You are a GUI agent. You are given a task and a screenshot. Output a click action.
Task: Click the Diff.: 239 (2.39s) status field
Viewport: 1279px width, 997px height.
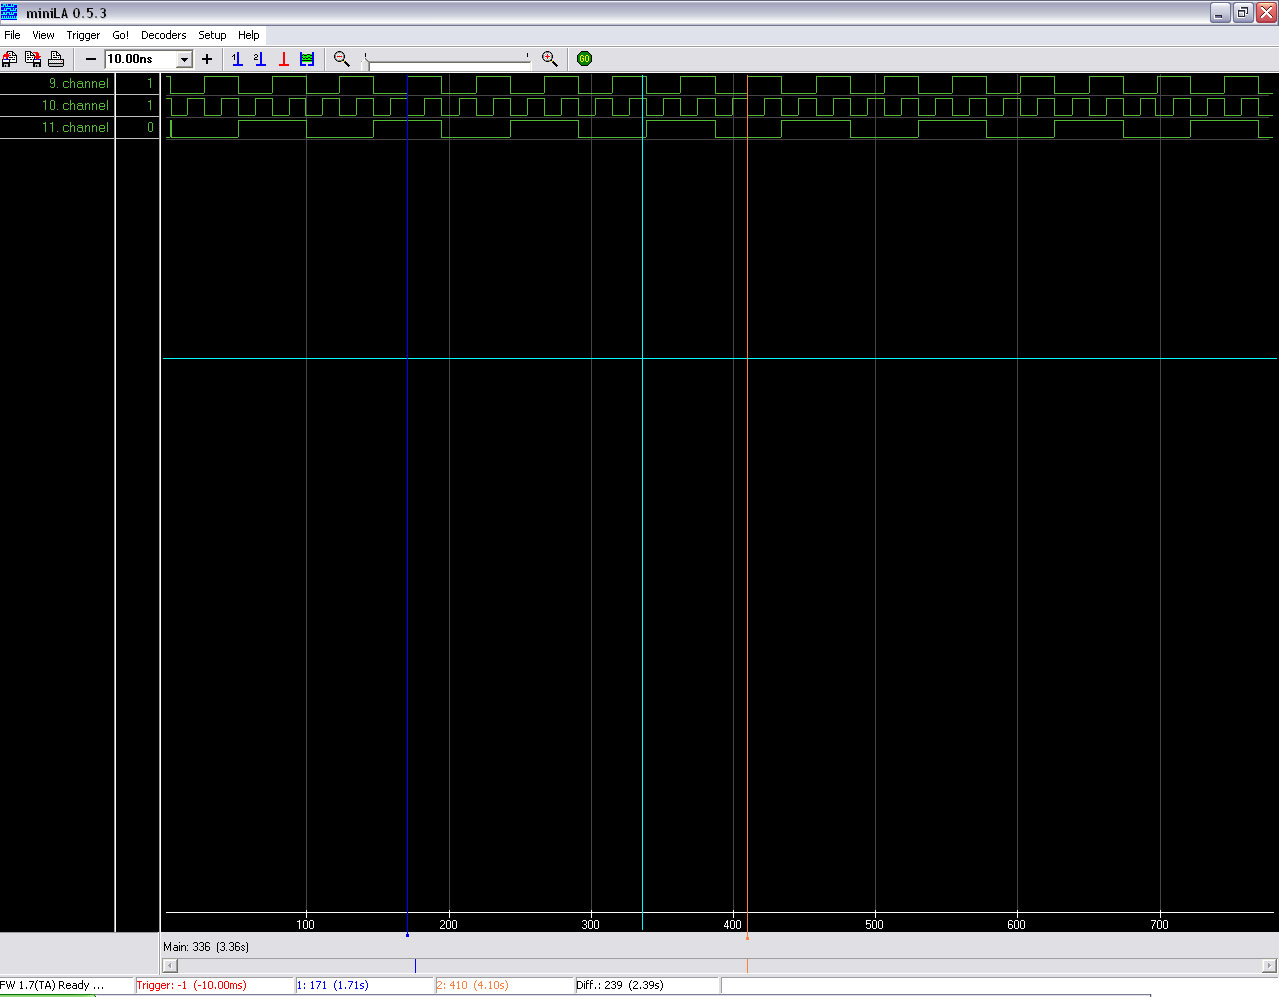646,985
